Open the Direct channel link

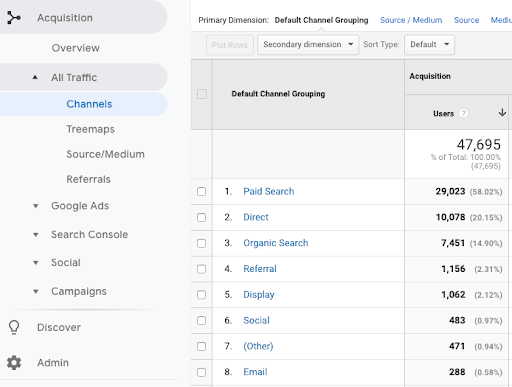[256, 217]
